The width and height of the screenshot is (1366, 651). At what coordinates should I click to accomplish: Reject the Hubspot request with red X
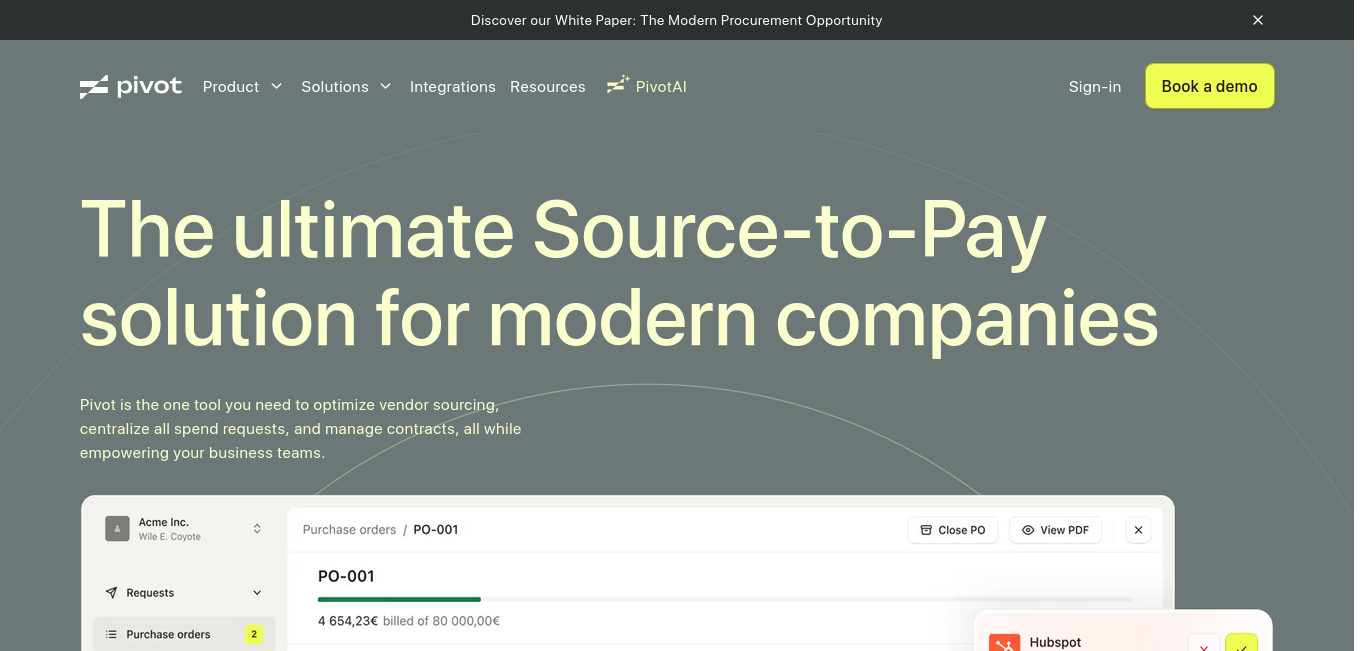tap(1204, 645)
